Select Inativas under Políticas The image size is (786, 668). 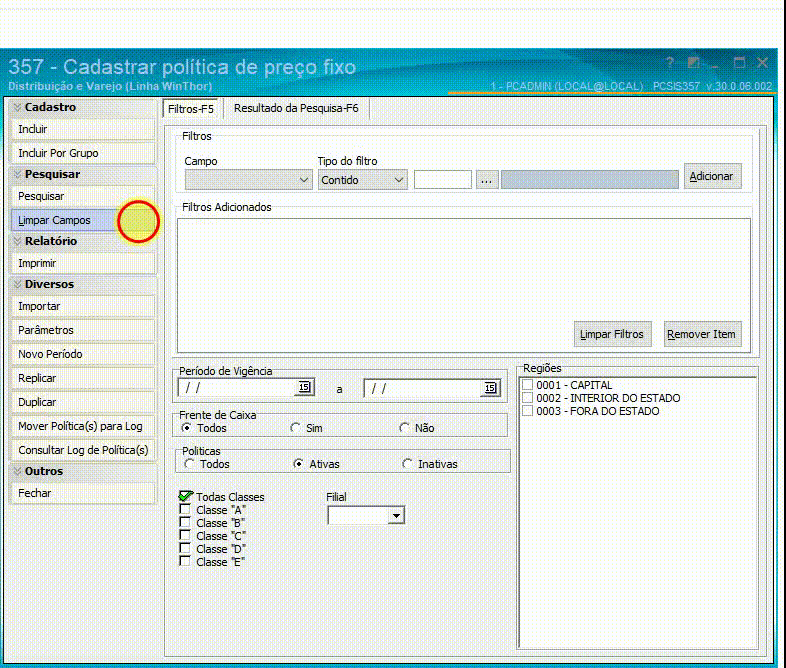(x=408, y=464)
